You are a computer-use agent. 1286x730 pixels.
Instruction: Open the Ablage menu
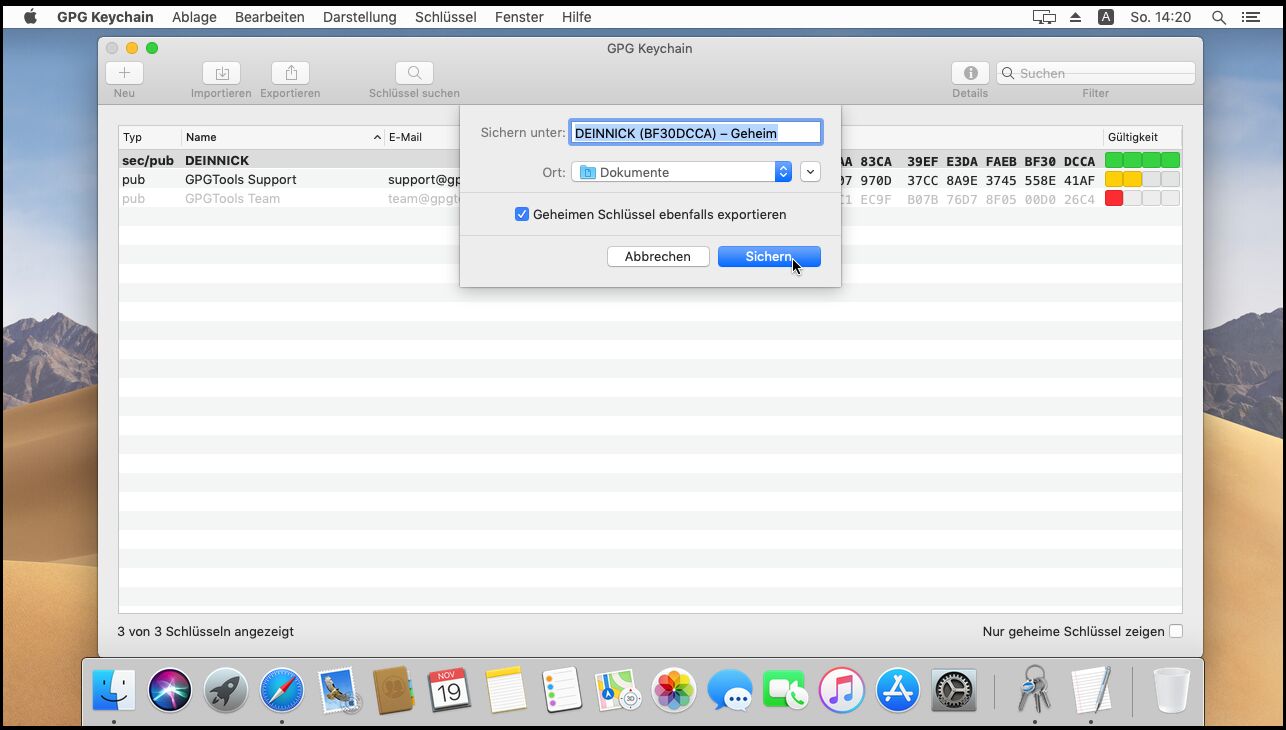194,17
